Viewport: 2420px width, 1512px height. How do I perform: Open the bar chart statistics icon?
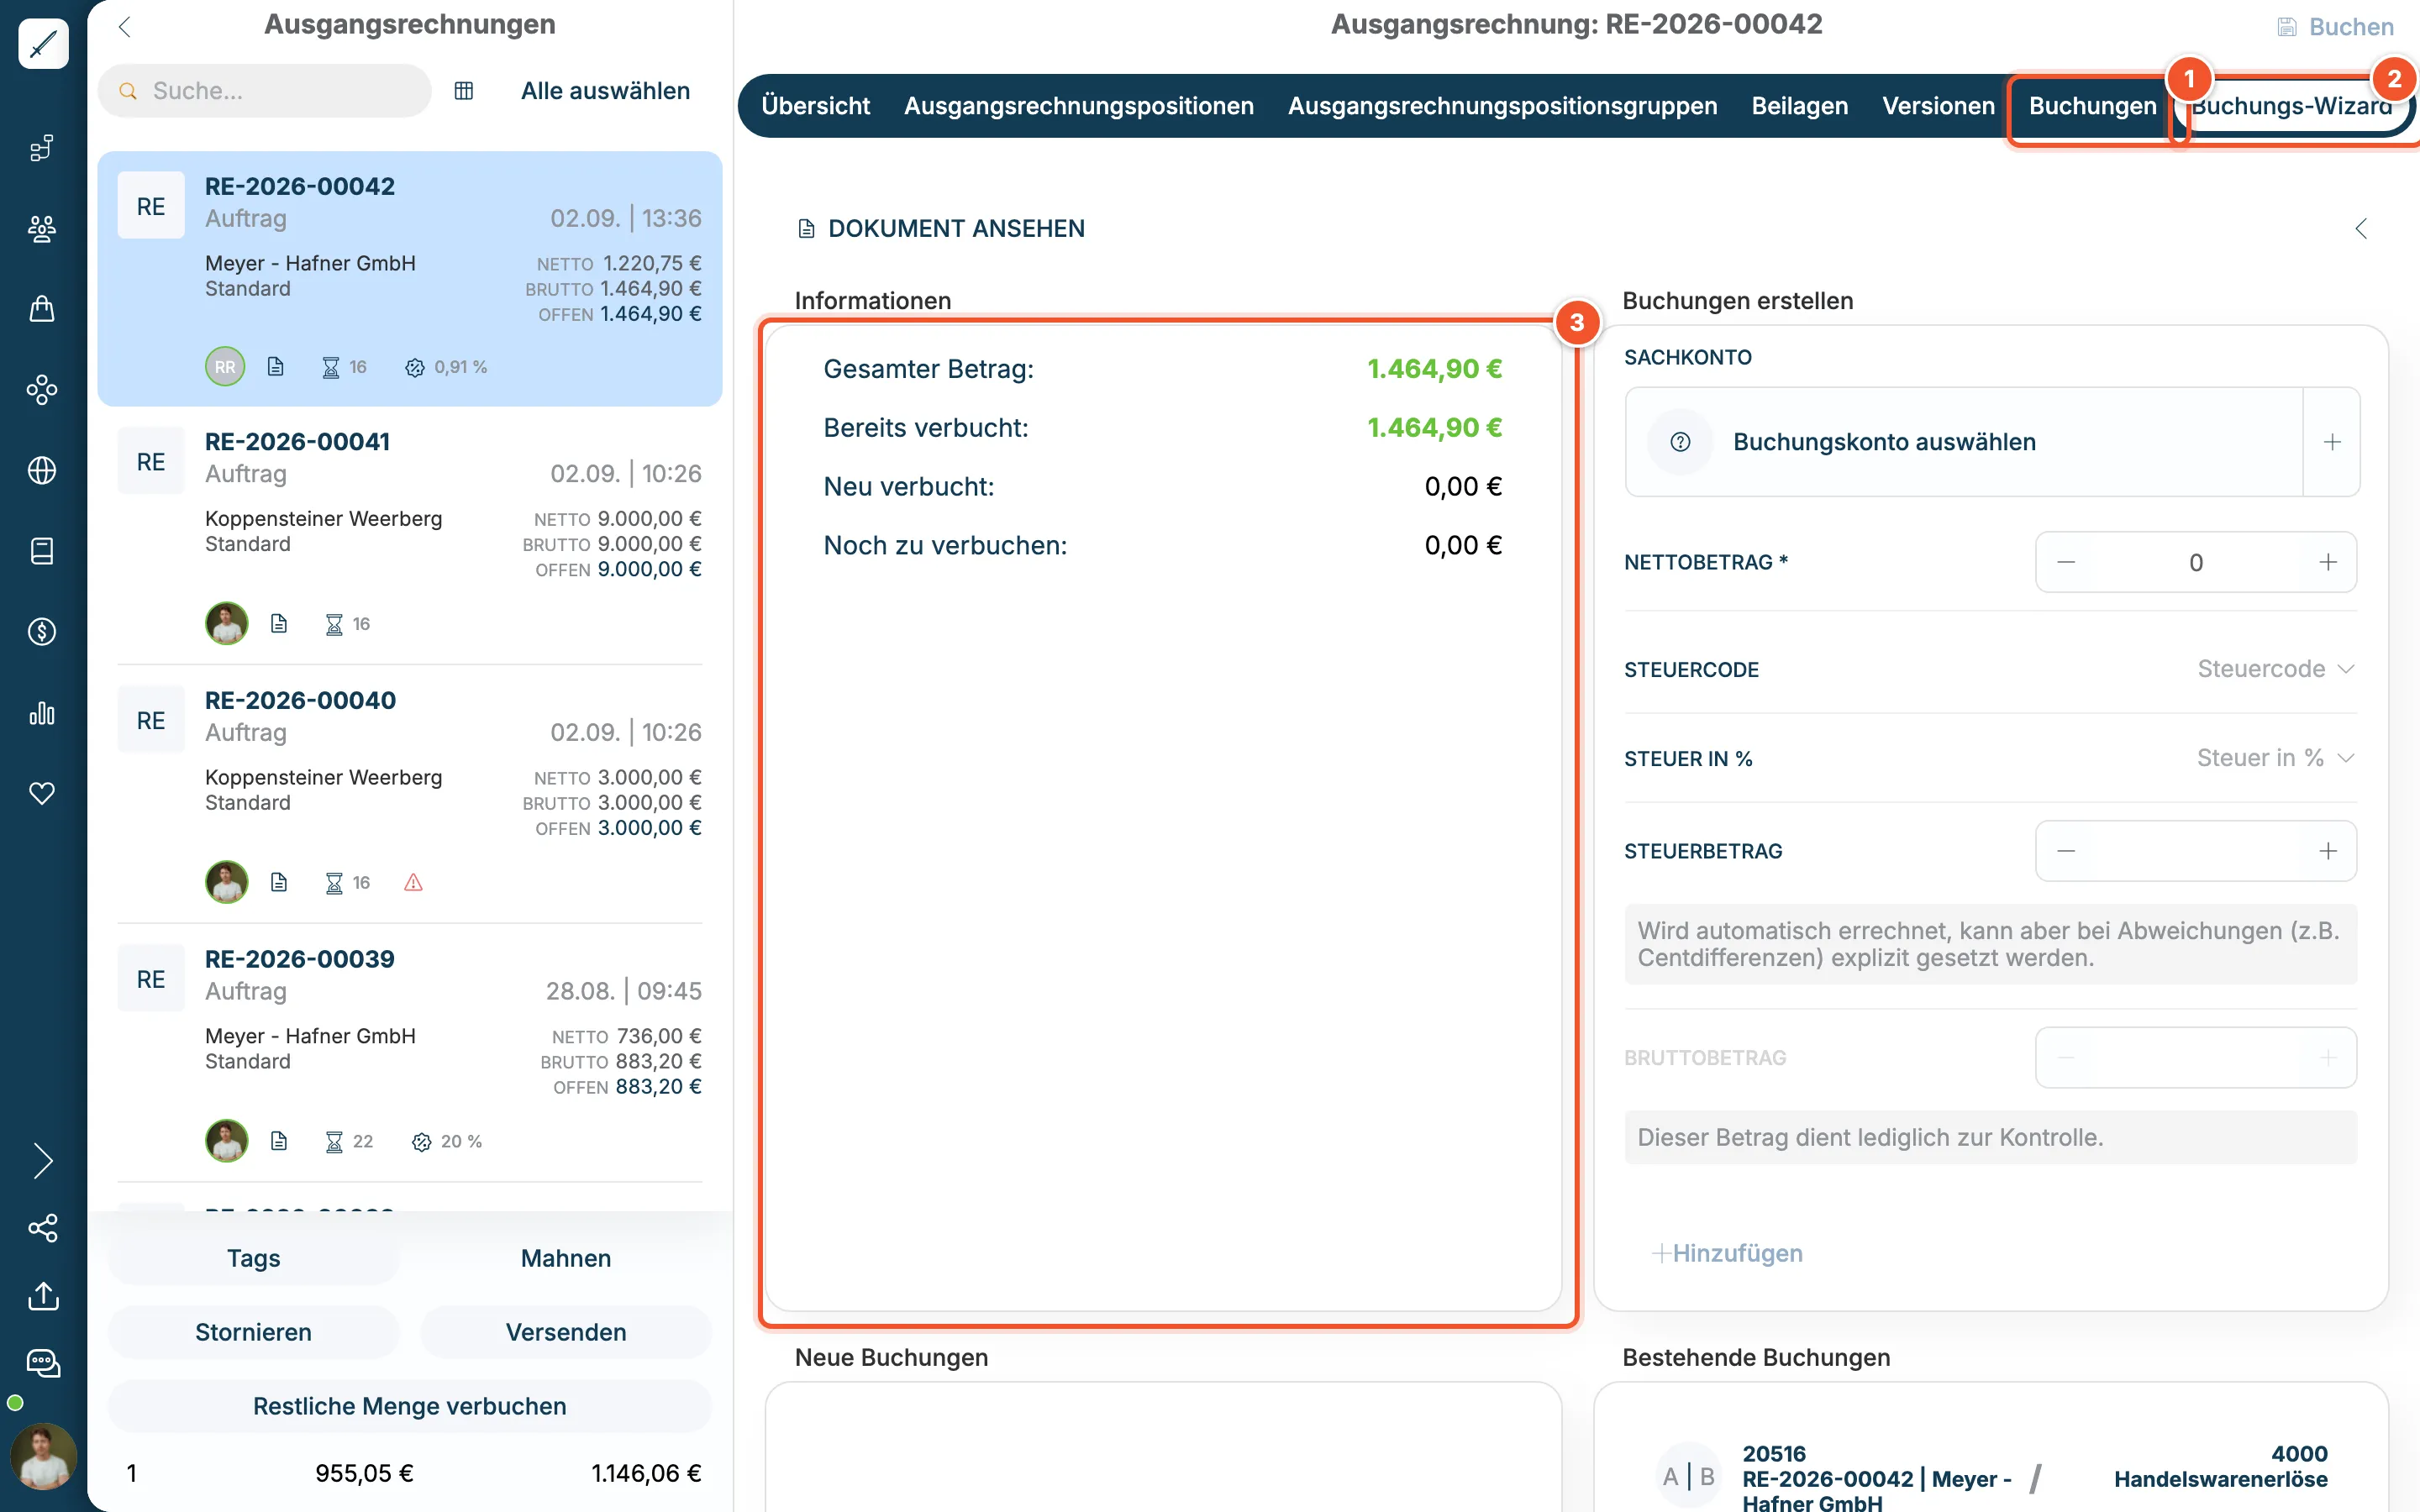click(x=42, y=713)
